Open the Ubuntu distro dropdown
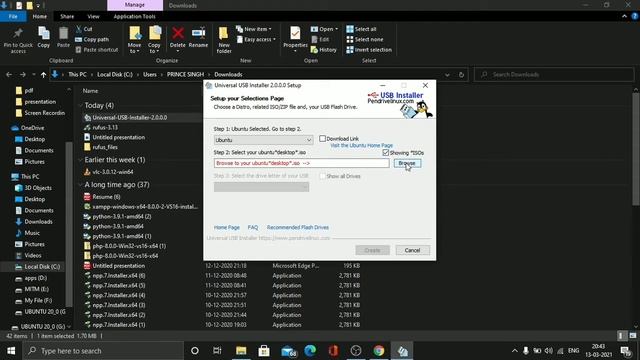The image size is (640, 360). pyautogui.click(x=263, y=140)
